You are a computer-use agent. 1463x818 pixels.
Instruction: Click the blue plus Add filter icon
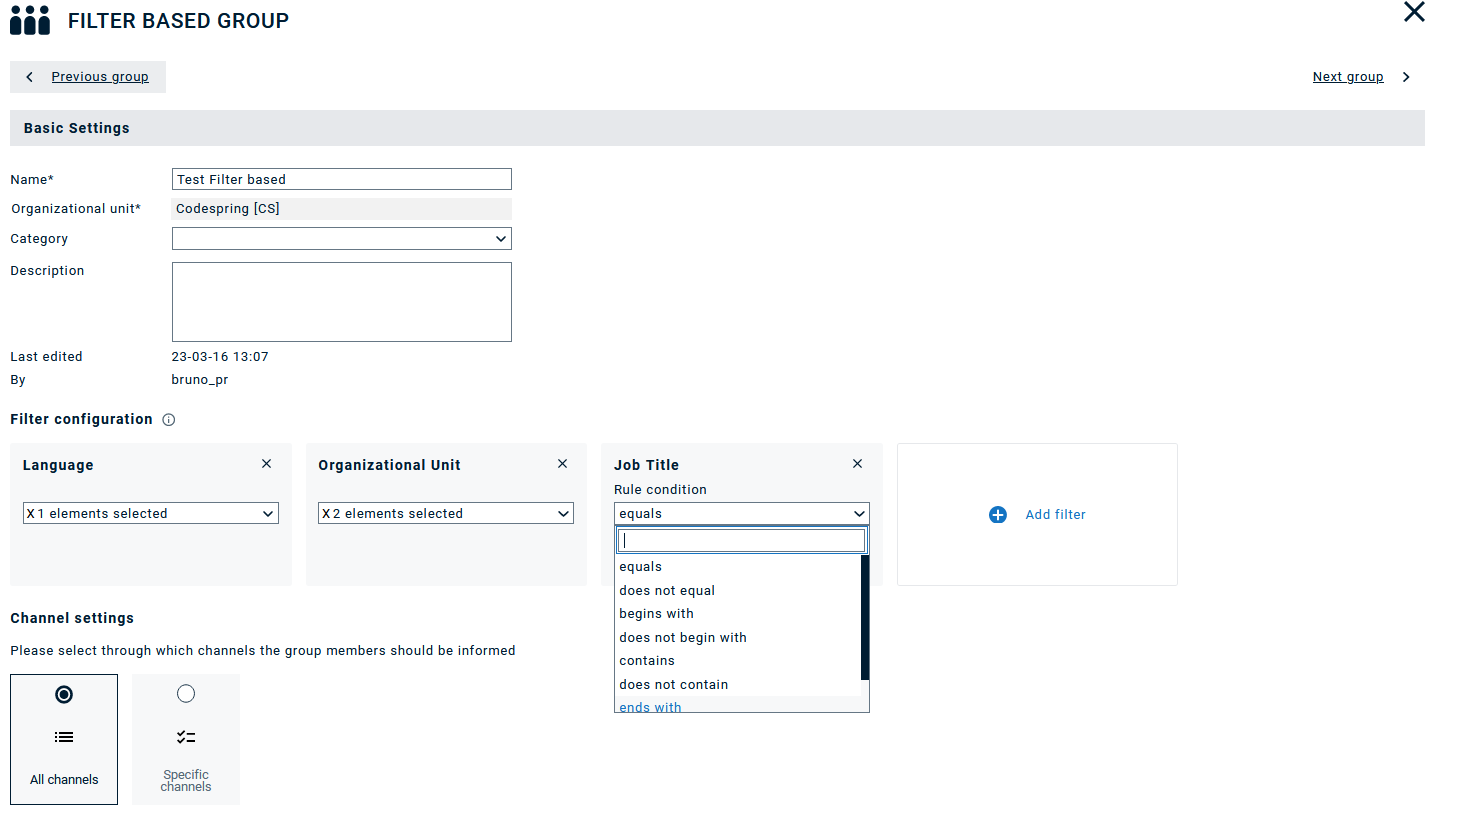(x=998, y=515)
